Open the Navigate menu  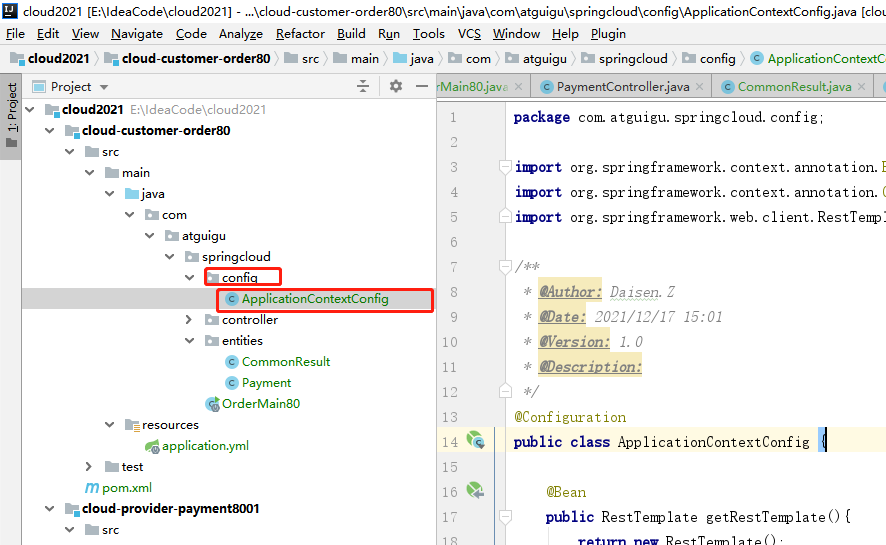pos(137,34)
